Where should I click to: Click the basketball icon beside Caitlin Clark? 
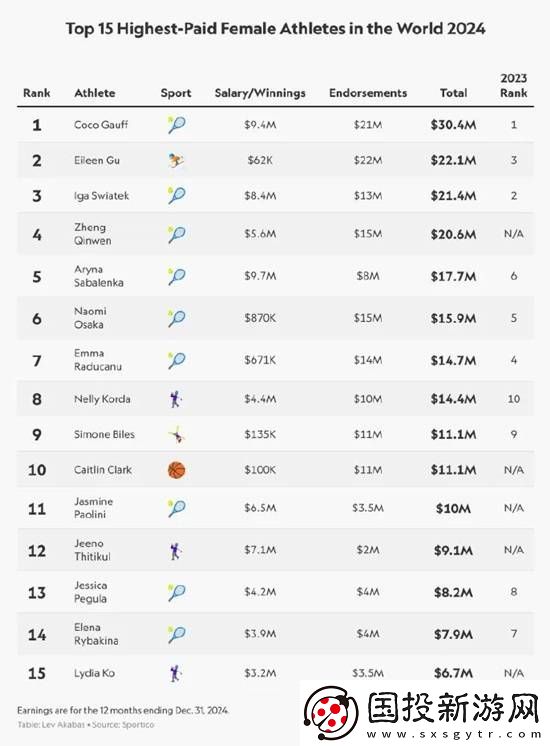point(176,470)
